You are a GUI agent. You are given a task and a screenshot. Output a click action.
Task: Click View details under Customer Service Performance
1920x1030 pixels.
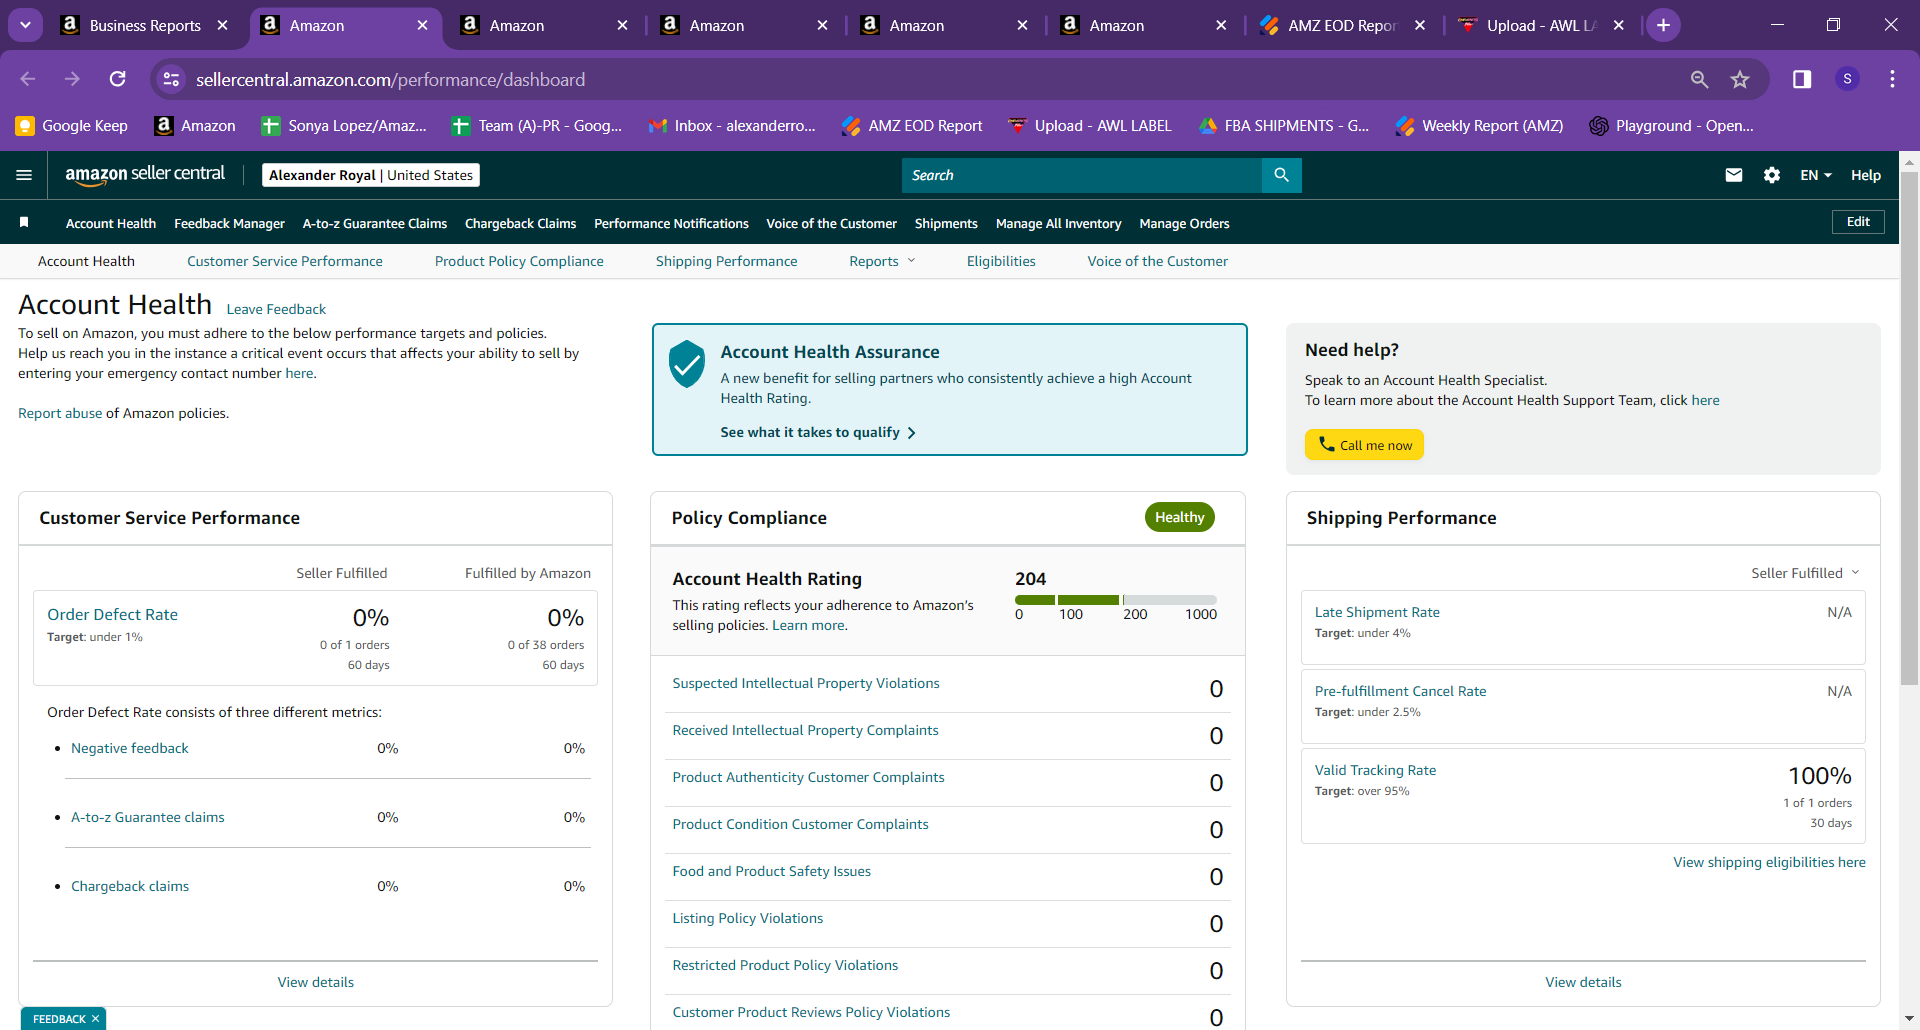tap(316, 982)
